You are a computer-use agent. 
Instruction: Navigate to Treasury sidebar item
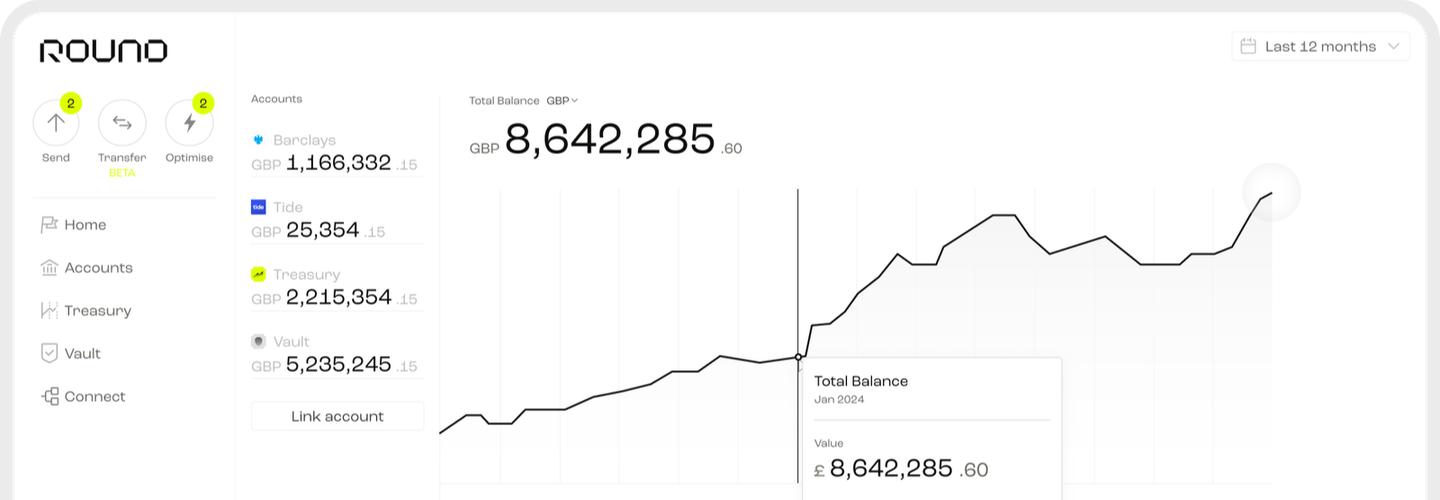(97, 311)
